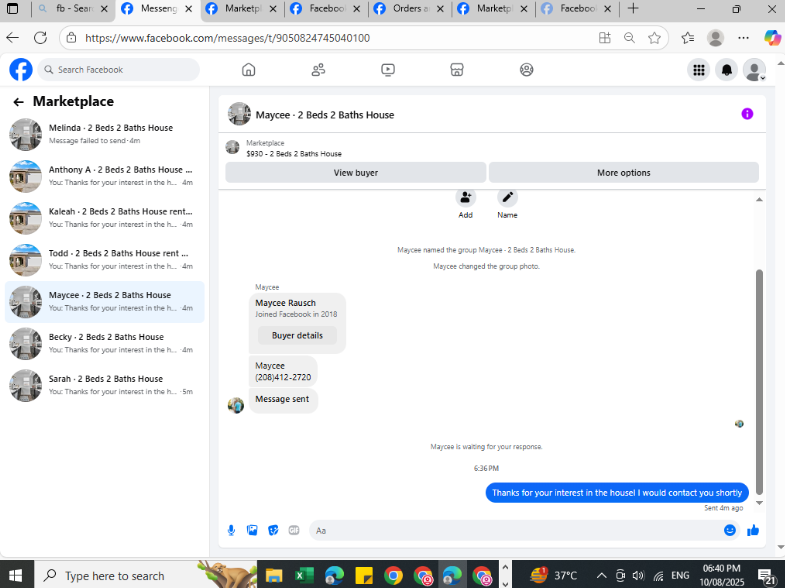785x588 pixels.
Task: Open Todd 2 Beds 2 Baths conversation
Action: click(x=104, y=260)
